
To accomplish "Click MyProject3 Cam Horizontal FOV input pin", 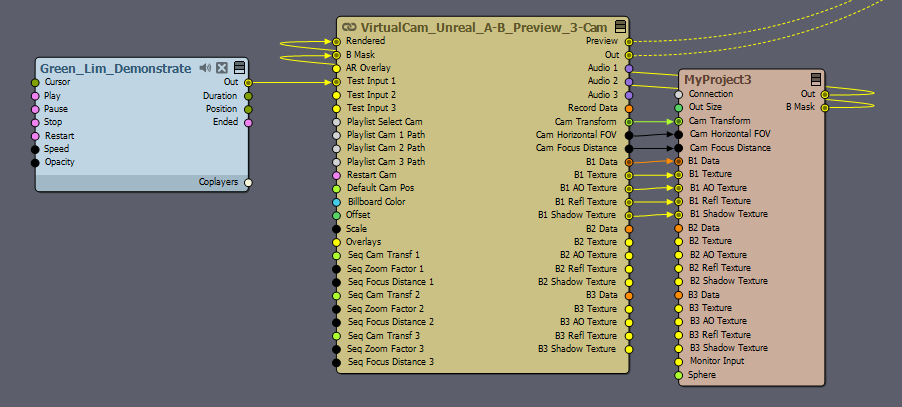I will [679, 135].
